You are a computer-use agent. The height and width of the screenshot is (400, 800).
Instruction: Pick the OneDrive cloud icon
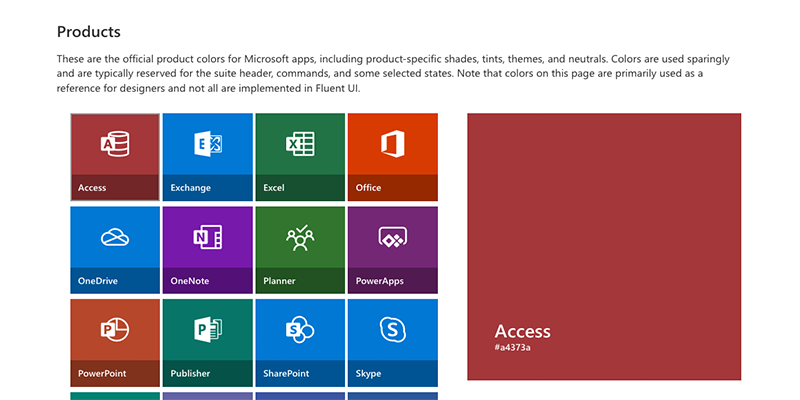point(115,237)
